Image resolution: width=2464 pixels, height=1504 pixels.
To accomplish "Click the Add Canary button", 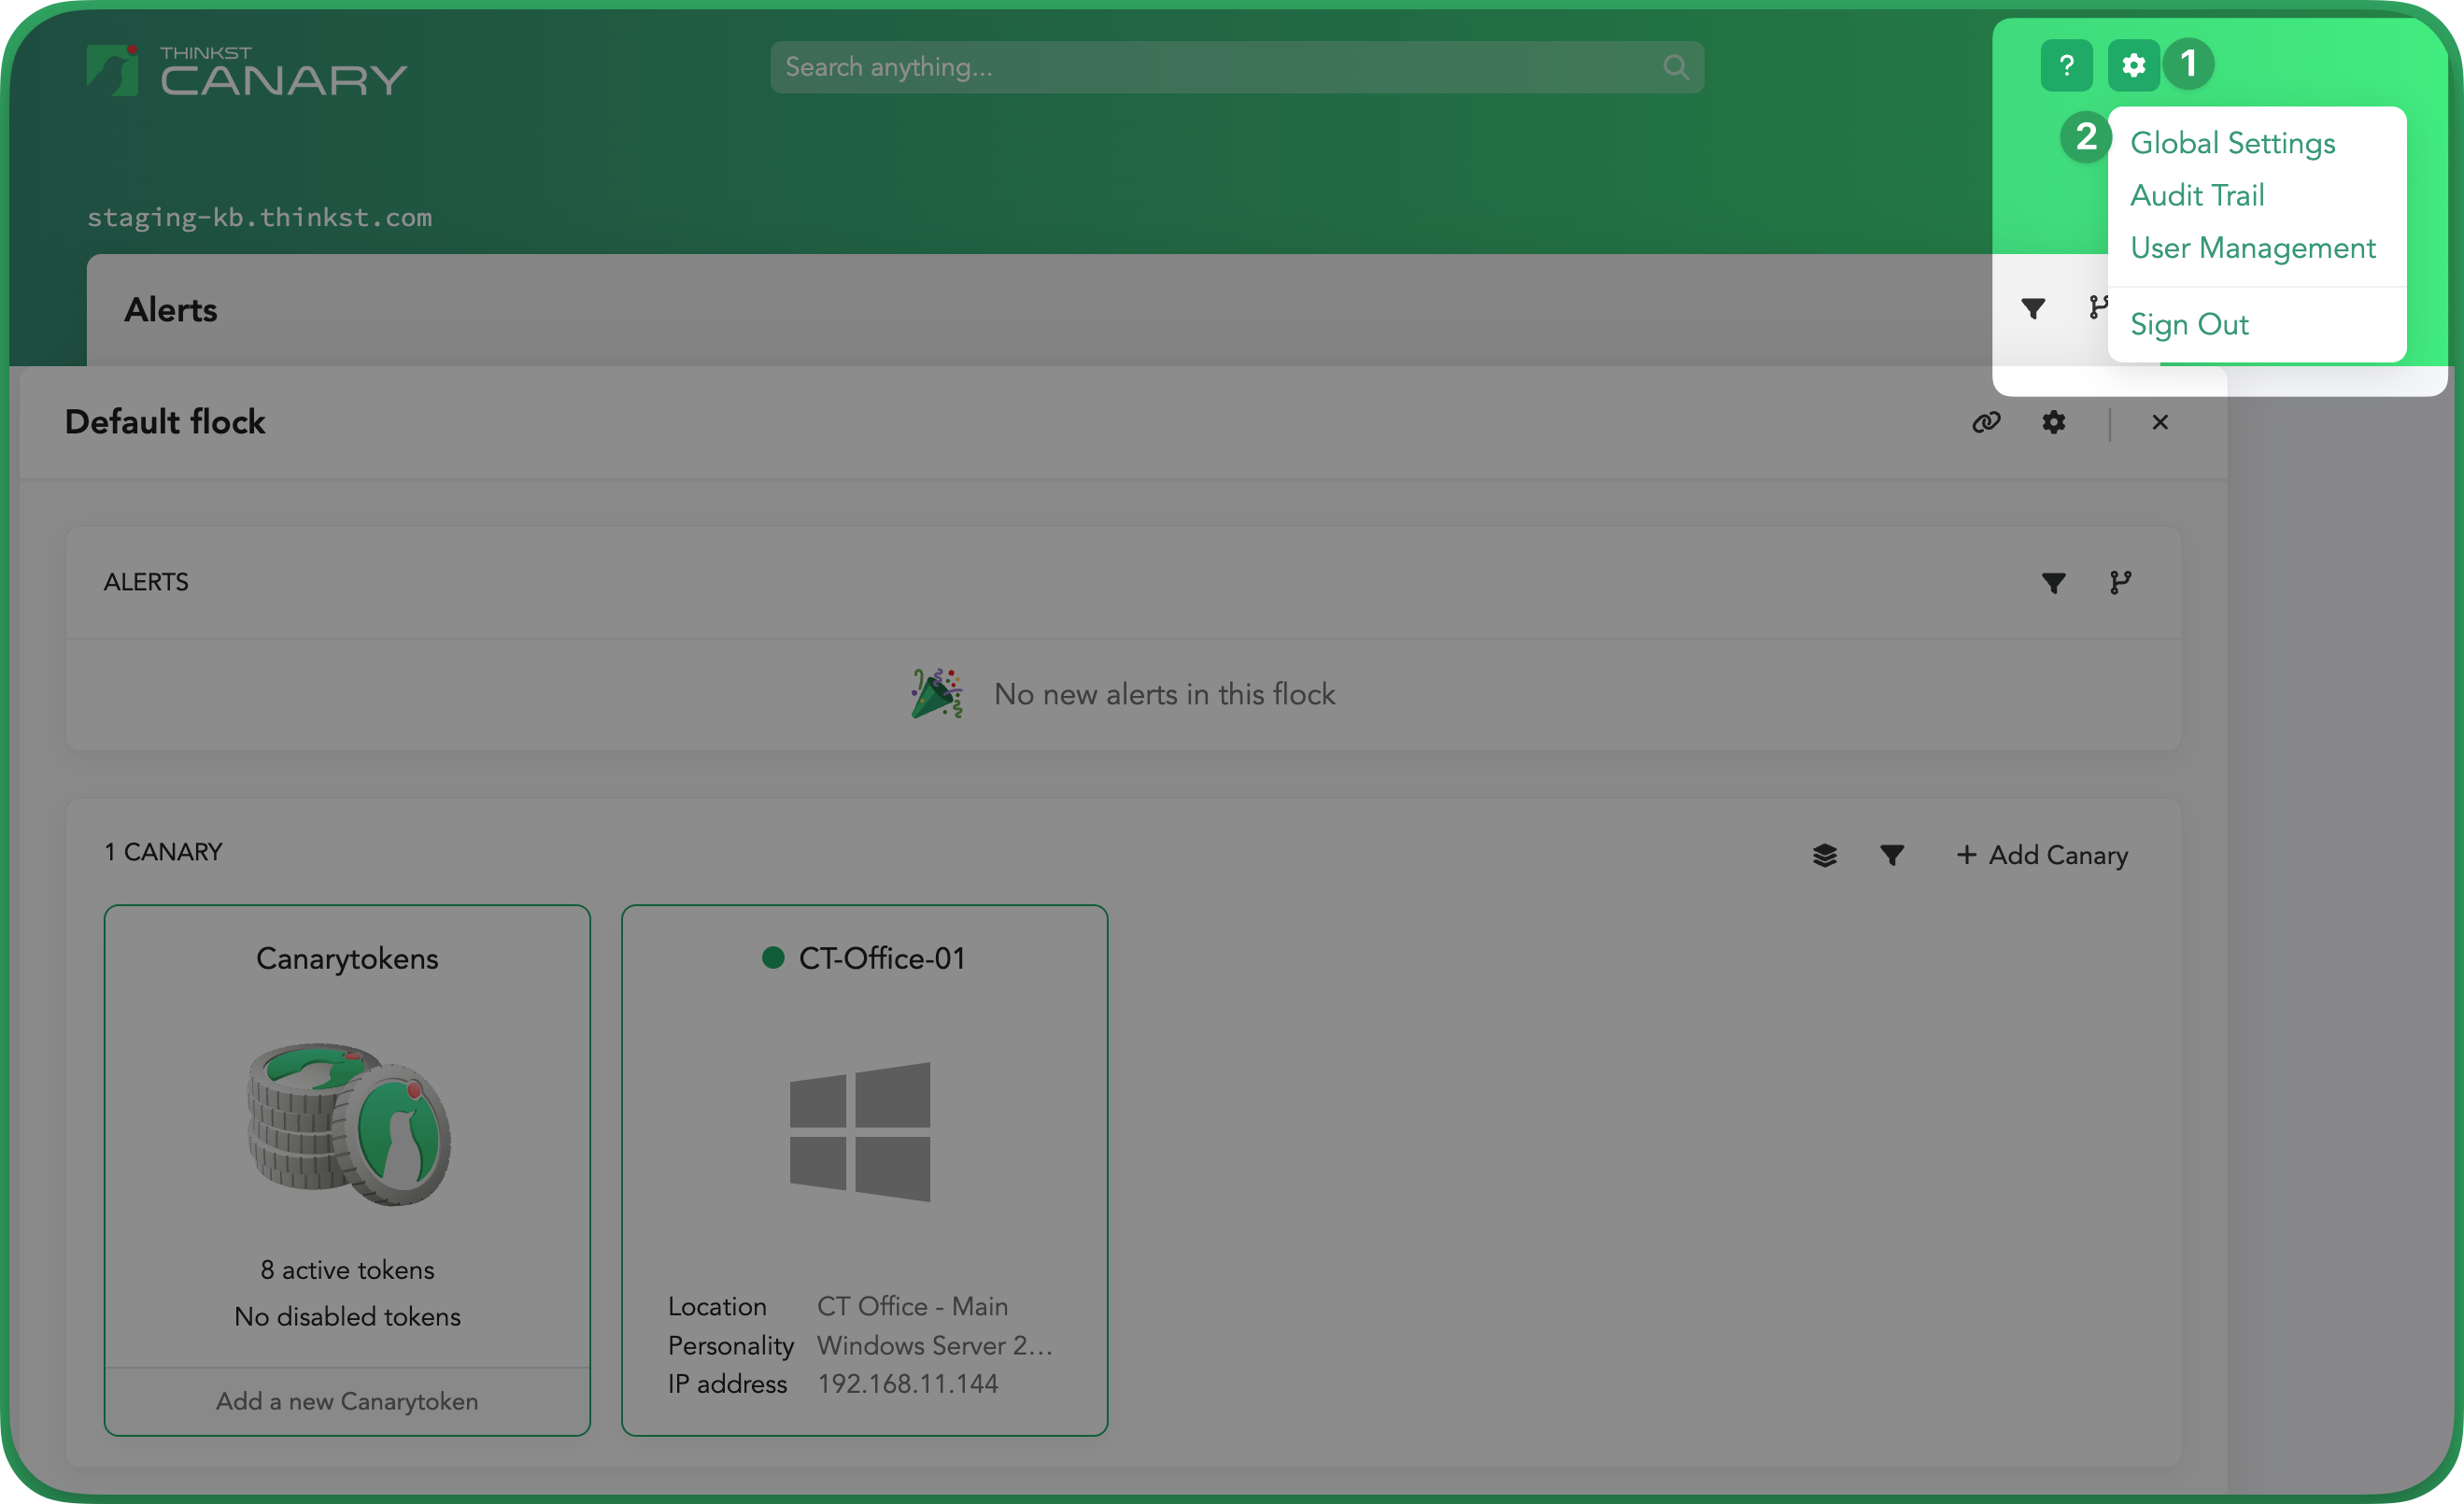I will pyautogui.click(x=2041, y=855).
